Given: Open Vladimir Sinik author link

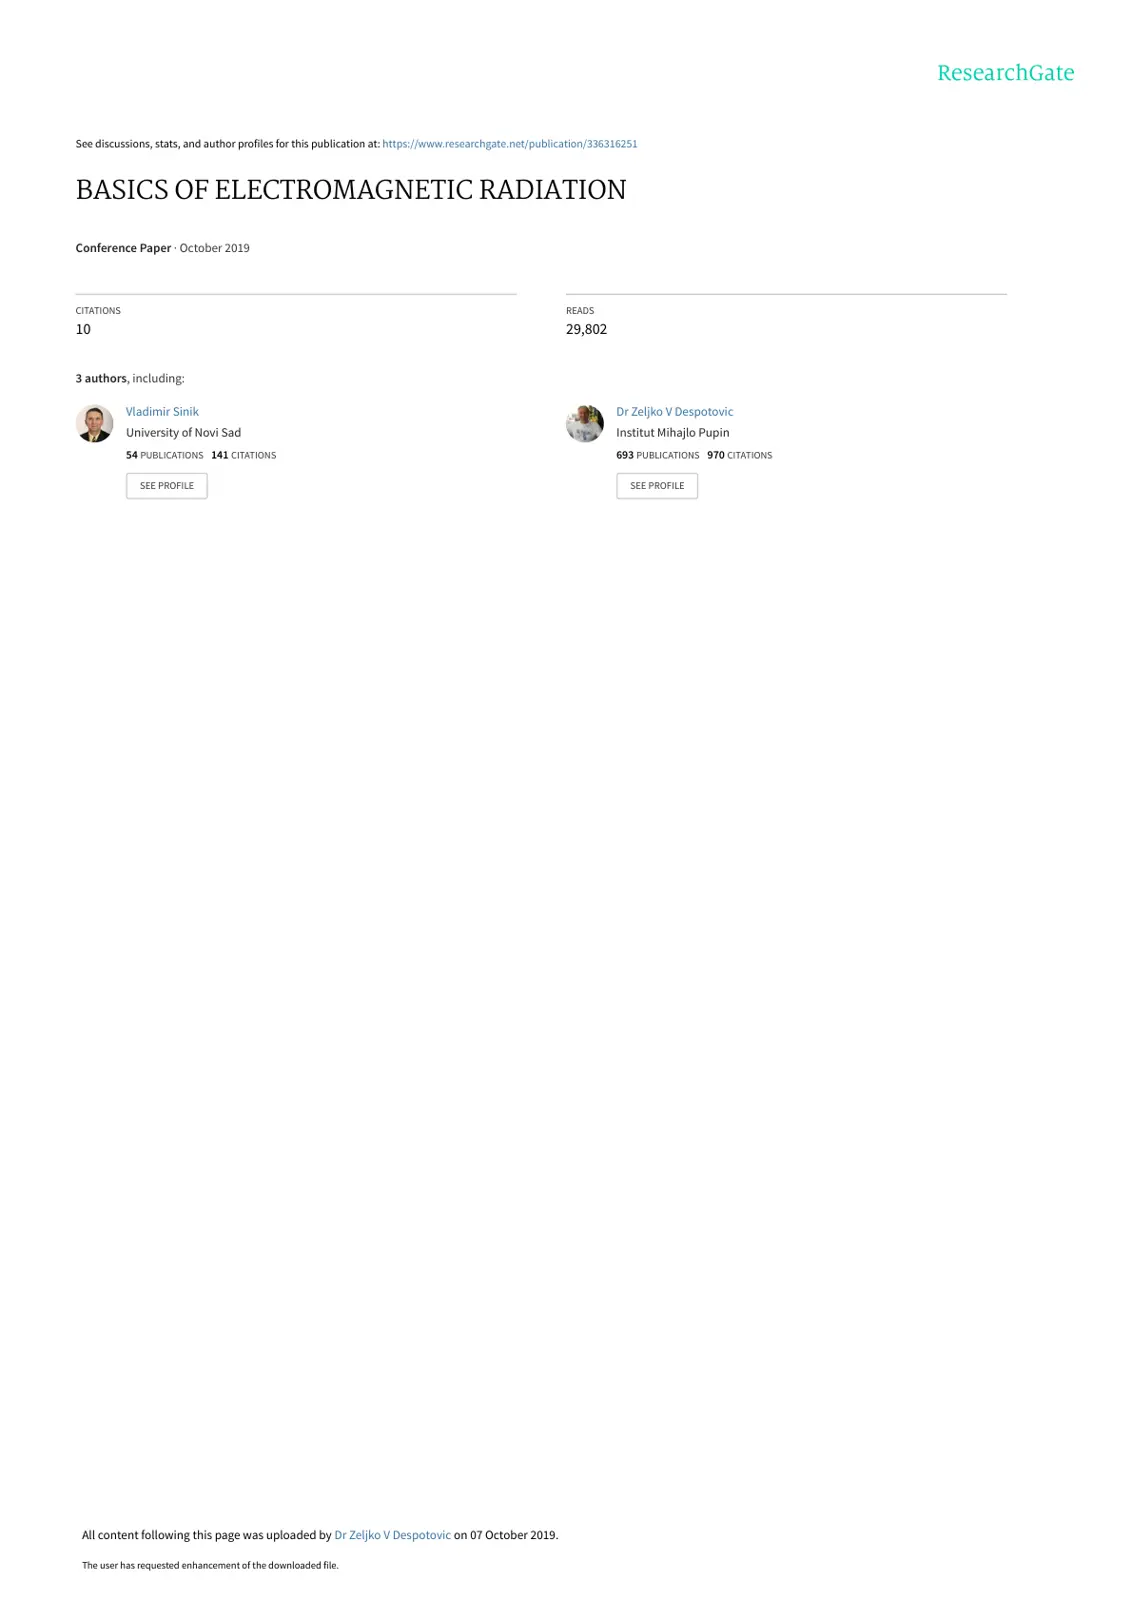Looking at the screenshot, I should coord(162,412).
